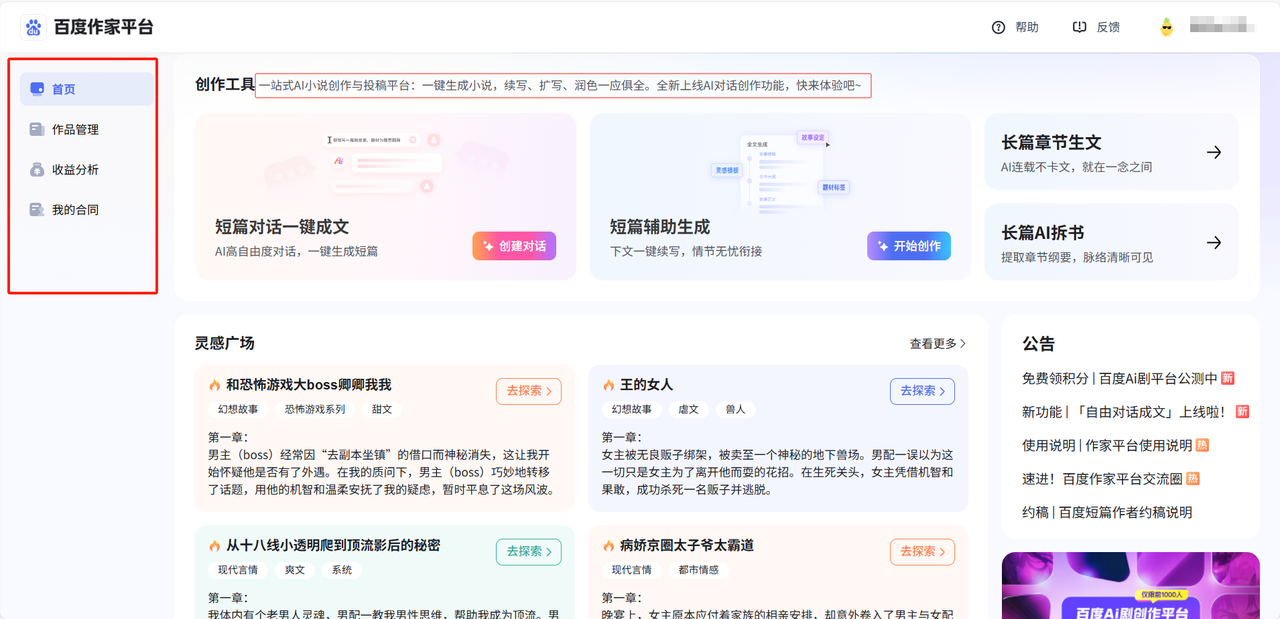
Task: Click the 都市情感 tag
Action: pyautogui.click(x=698, y=570)
